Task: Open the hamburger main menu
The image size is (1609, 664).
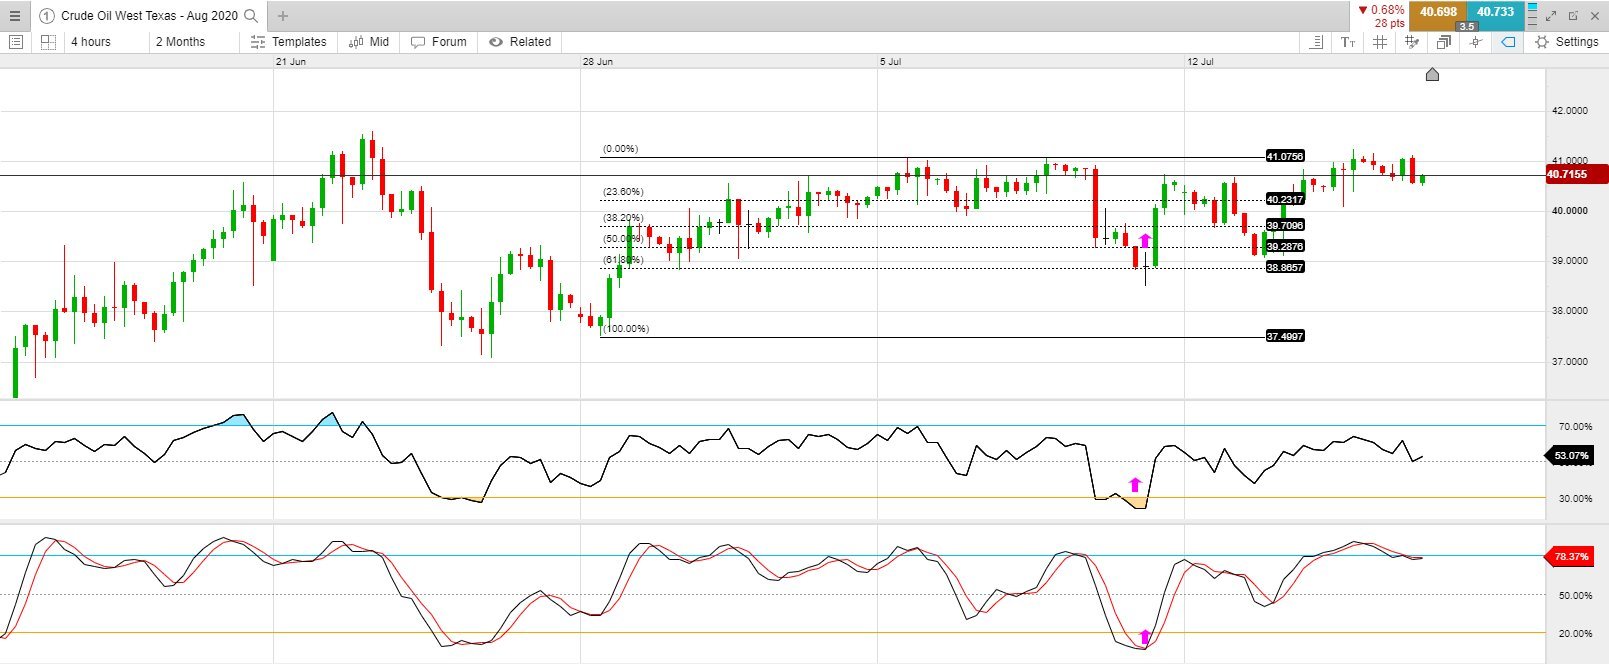Action: point(14,16)
